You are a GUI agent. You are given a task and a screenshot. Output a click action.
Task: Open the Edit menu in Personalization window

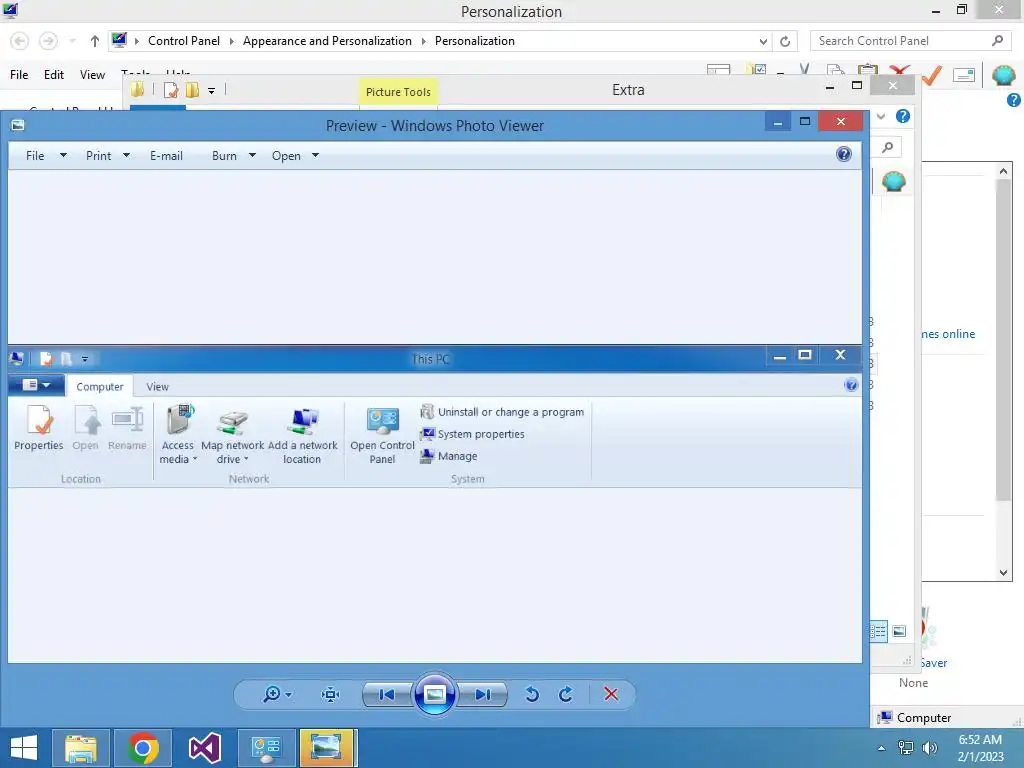pyautogui.click(x=54, y=74)
